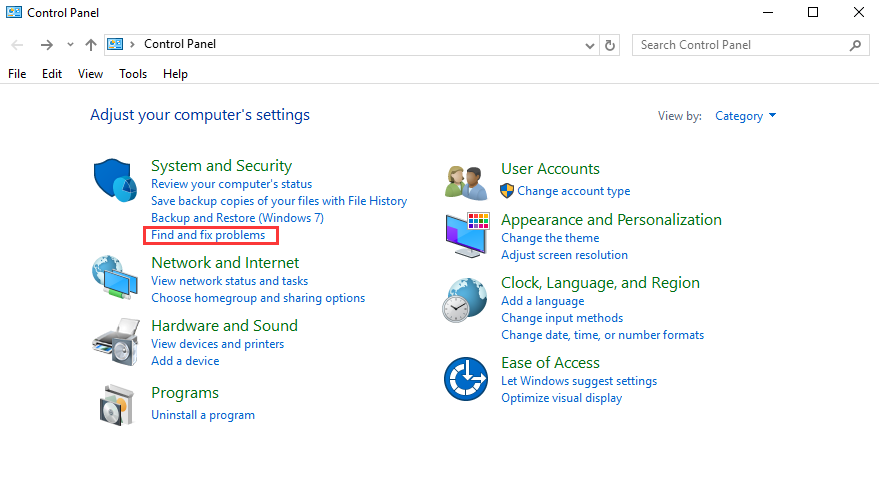
Task: Open the Clock, Language, and Region icon
Action: click(465, 300)
